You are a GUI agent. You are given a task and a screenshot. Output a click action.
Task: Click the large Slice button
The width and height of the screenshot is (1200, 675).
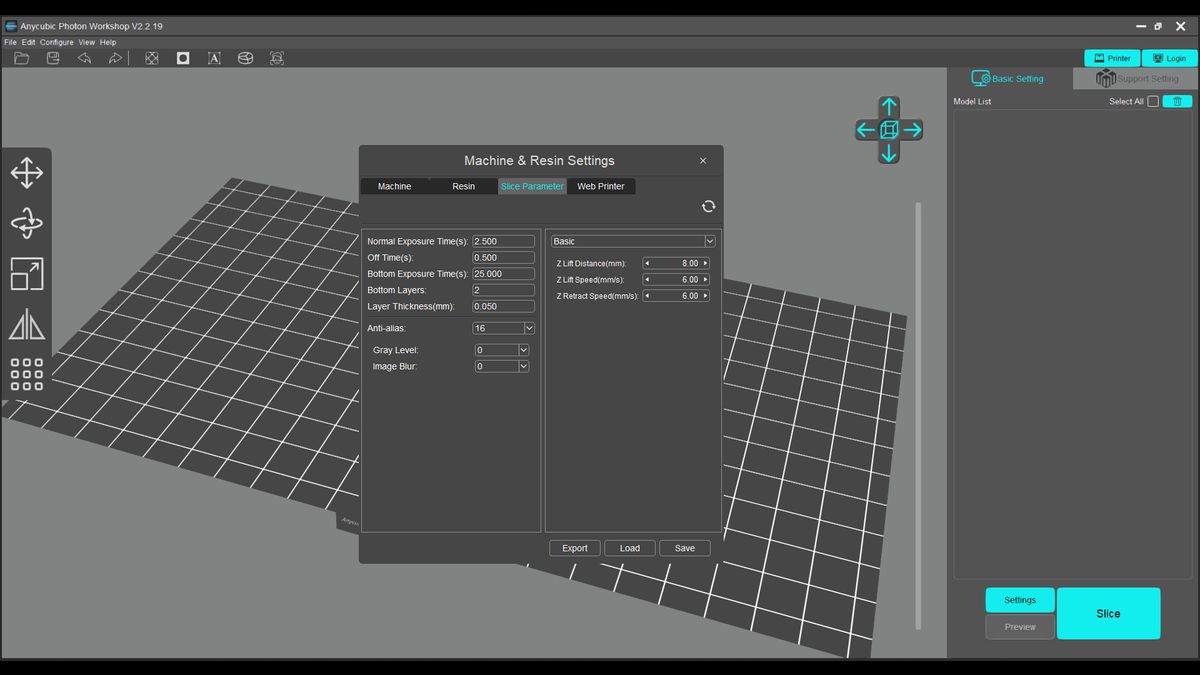pos(1108,613)
